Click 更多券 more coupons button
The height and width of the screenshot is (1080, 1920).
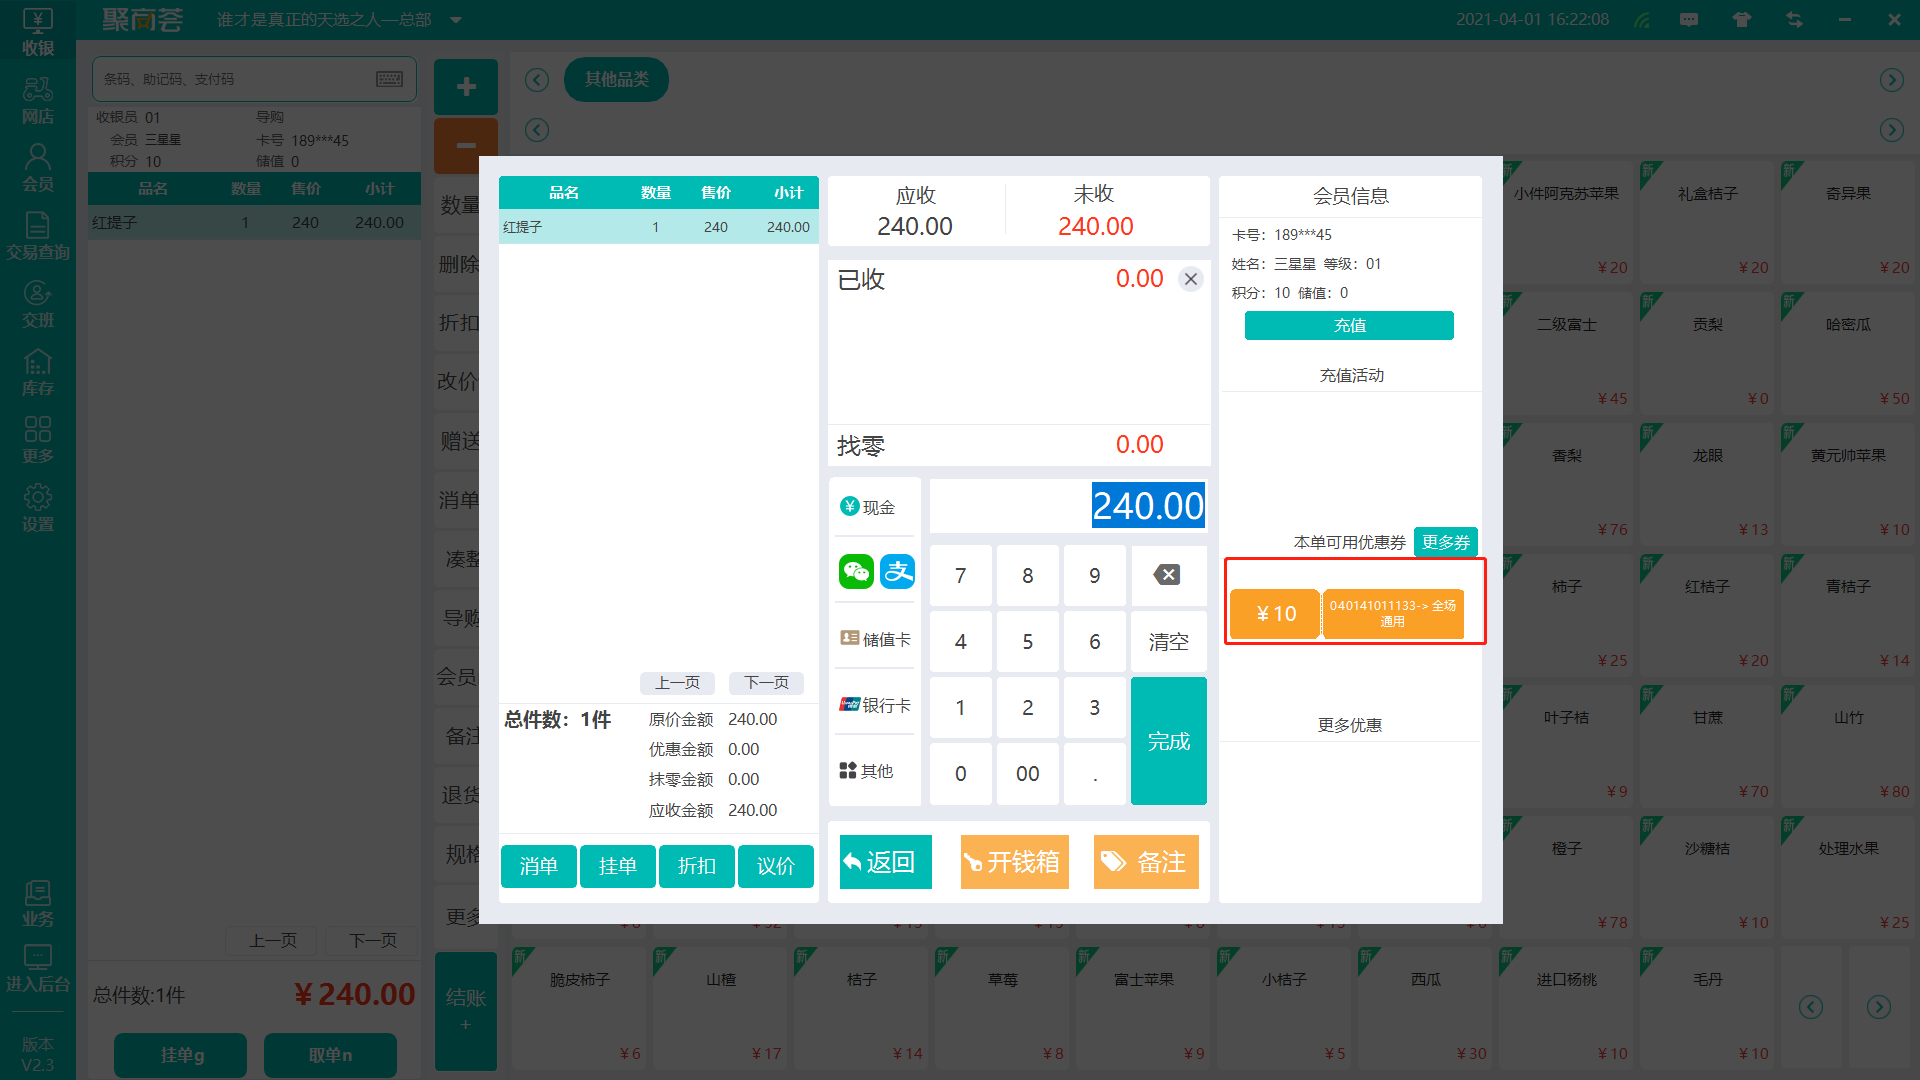(x=1445, y=542)
